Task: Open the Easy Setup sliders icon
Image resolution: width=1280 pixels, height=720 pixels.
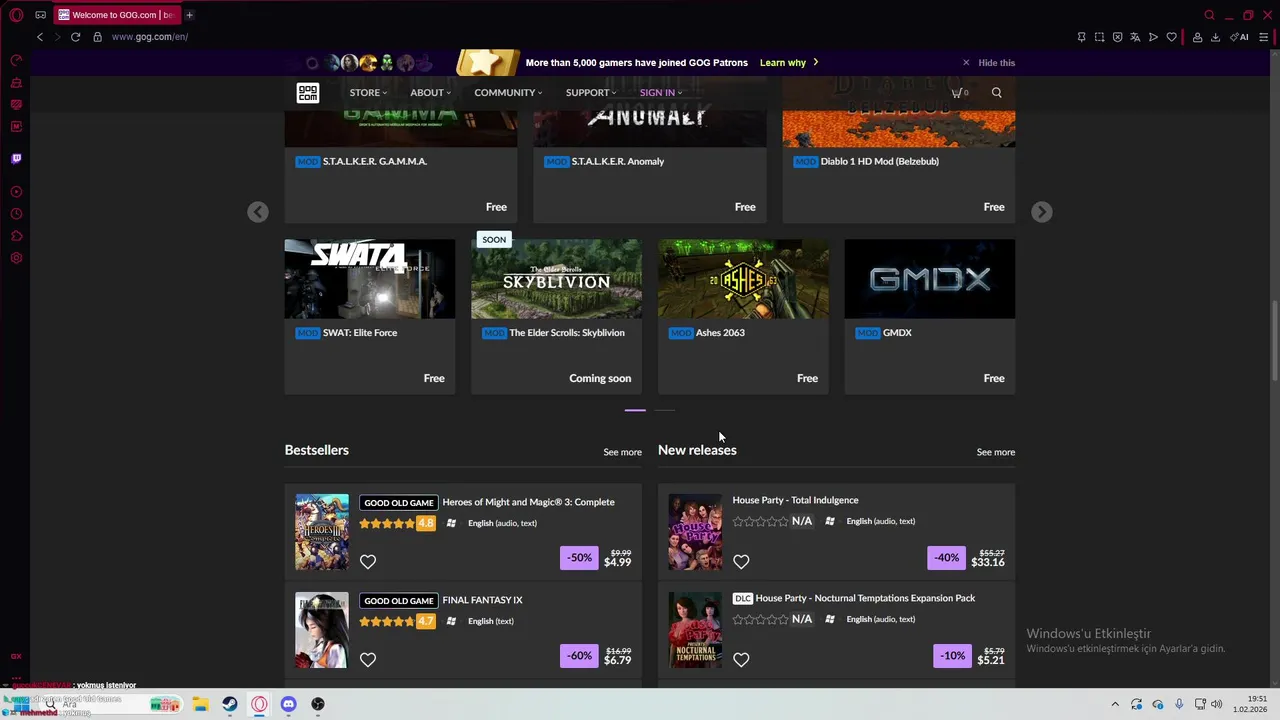Action: click(1264, 37)
